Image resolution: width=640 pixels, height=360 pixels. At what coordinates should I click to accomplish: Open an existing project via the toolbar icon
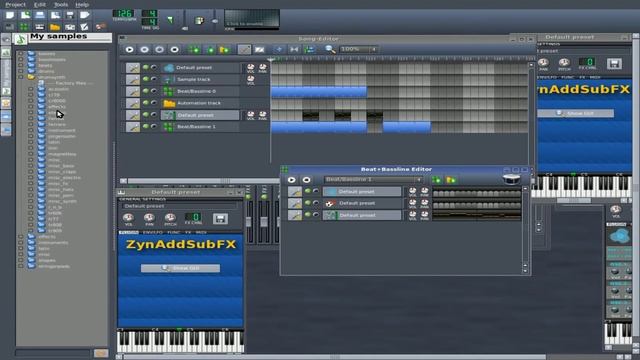tap(40, 15)
